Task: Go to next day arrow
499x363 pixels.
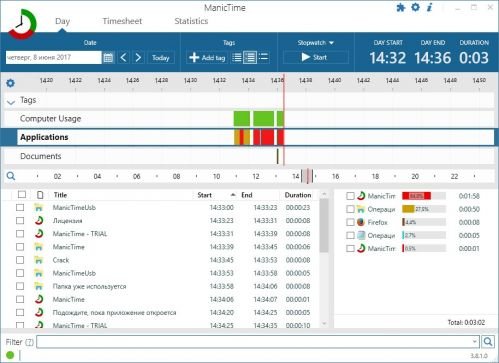Action: point(138,57)
